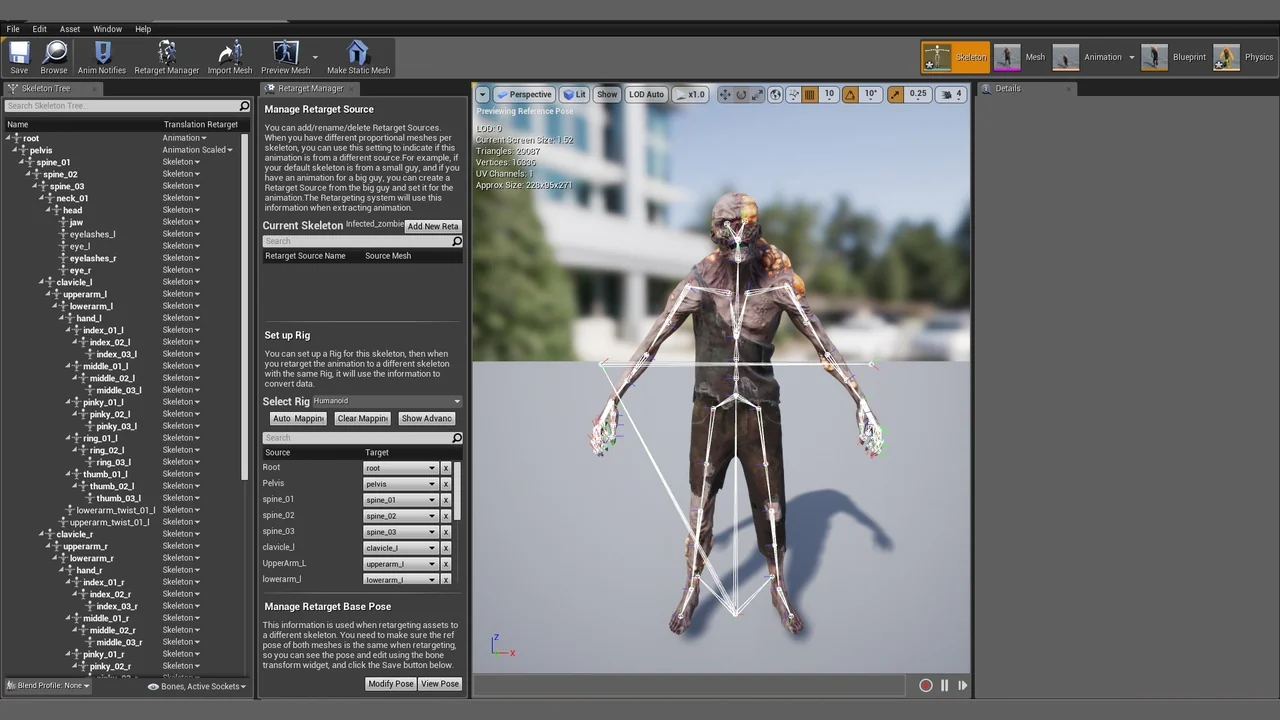Viewport: 1280px width, 720px height.
Task: Pause the viewport preview playback
Action: click(944, 685)
